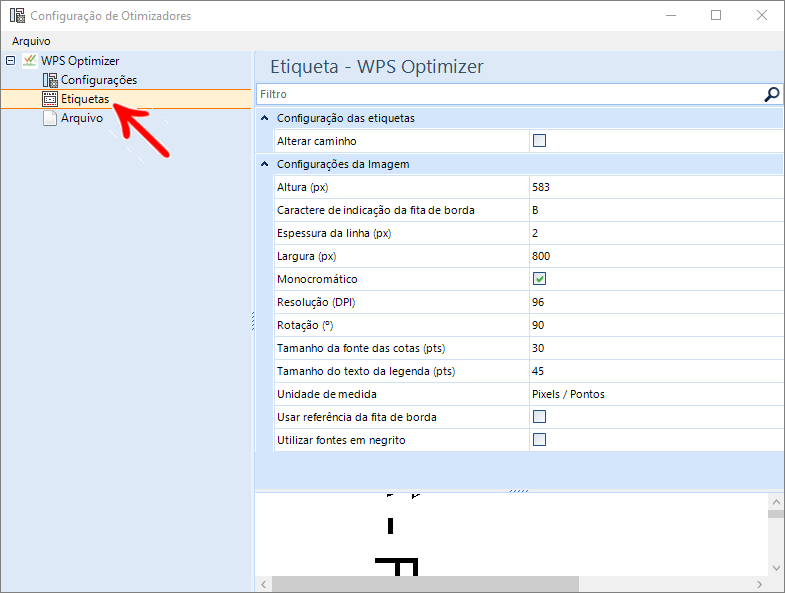Open the Arquivo menu

click(x=31, y=41)
